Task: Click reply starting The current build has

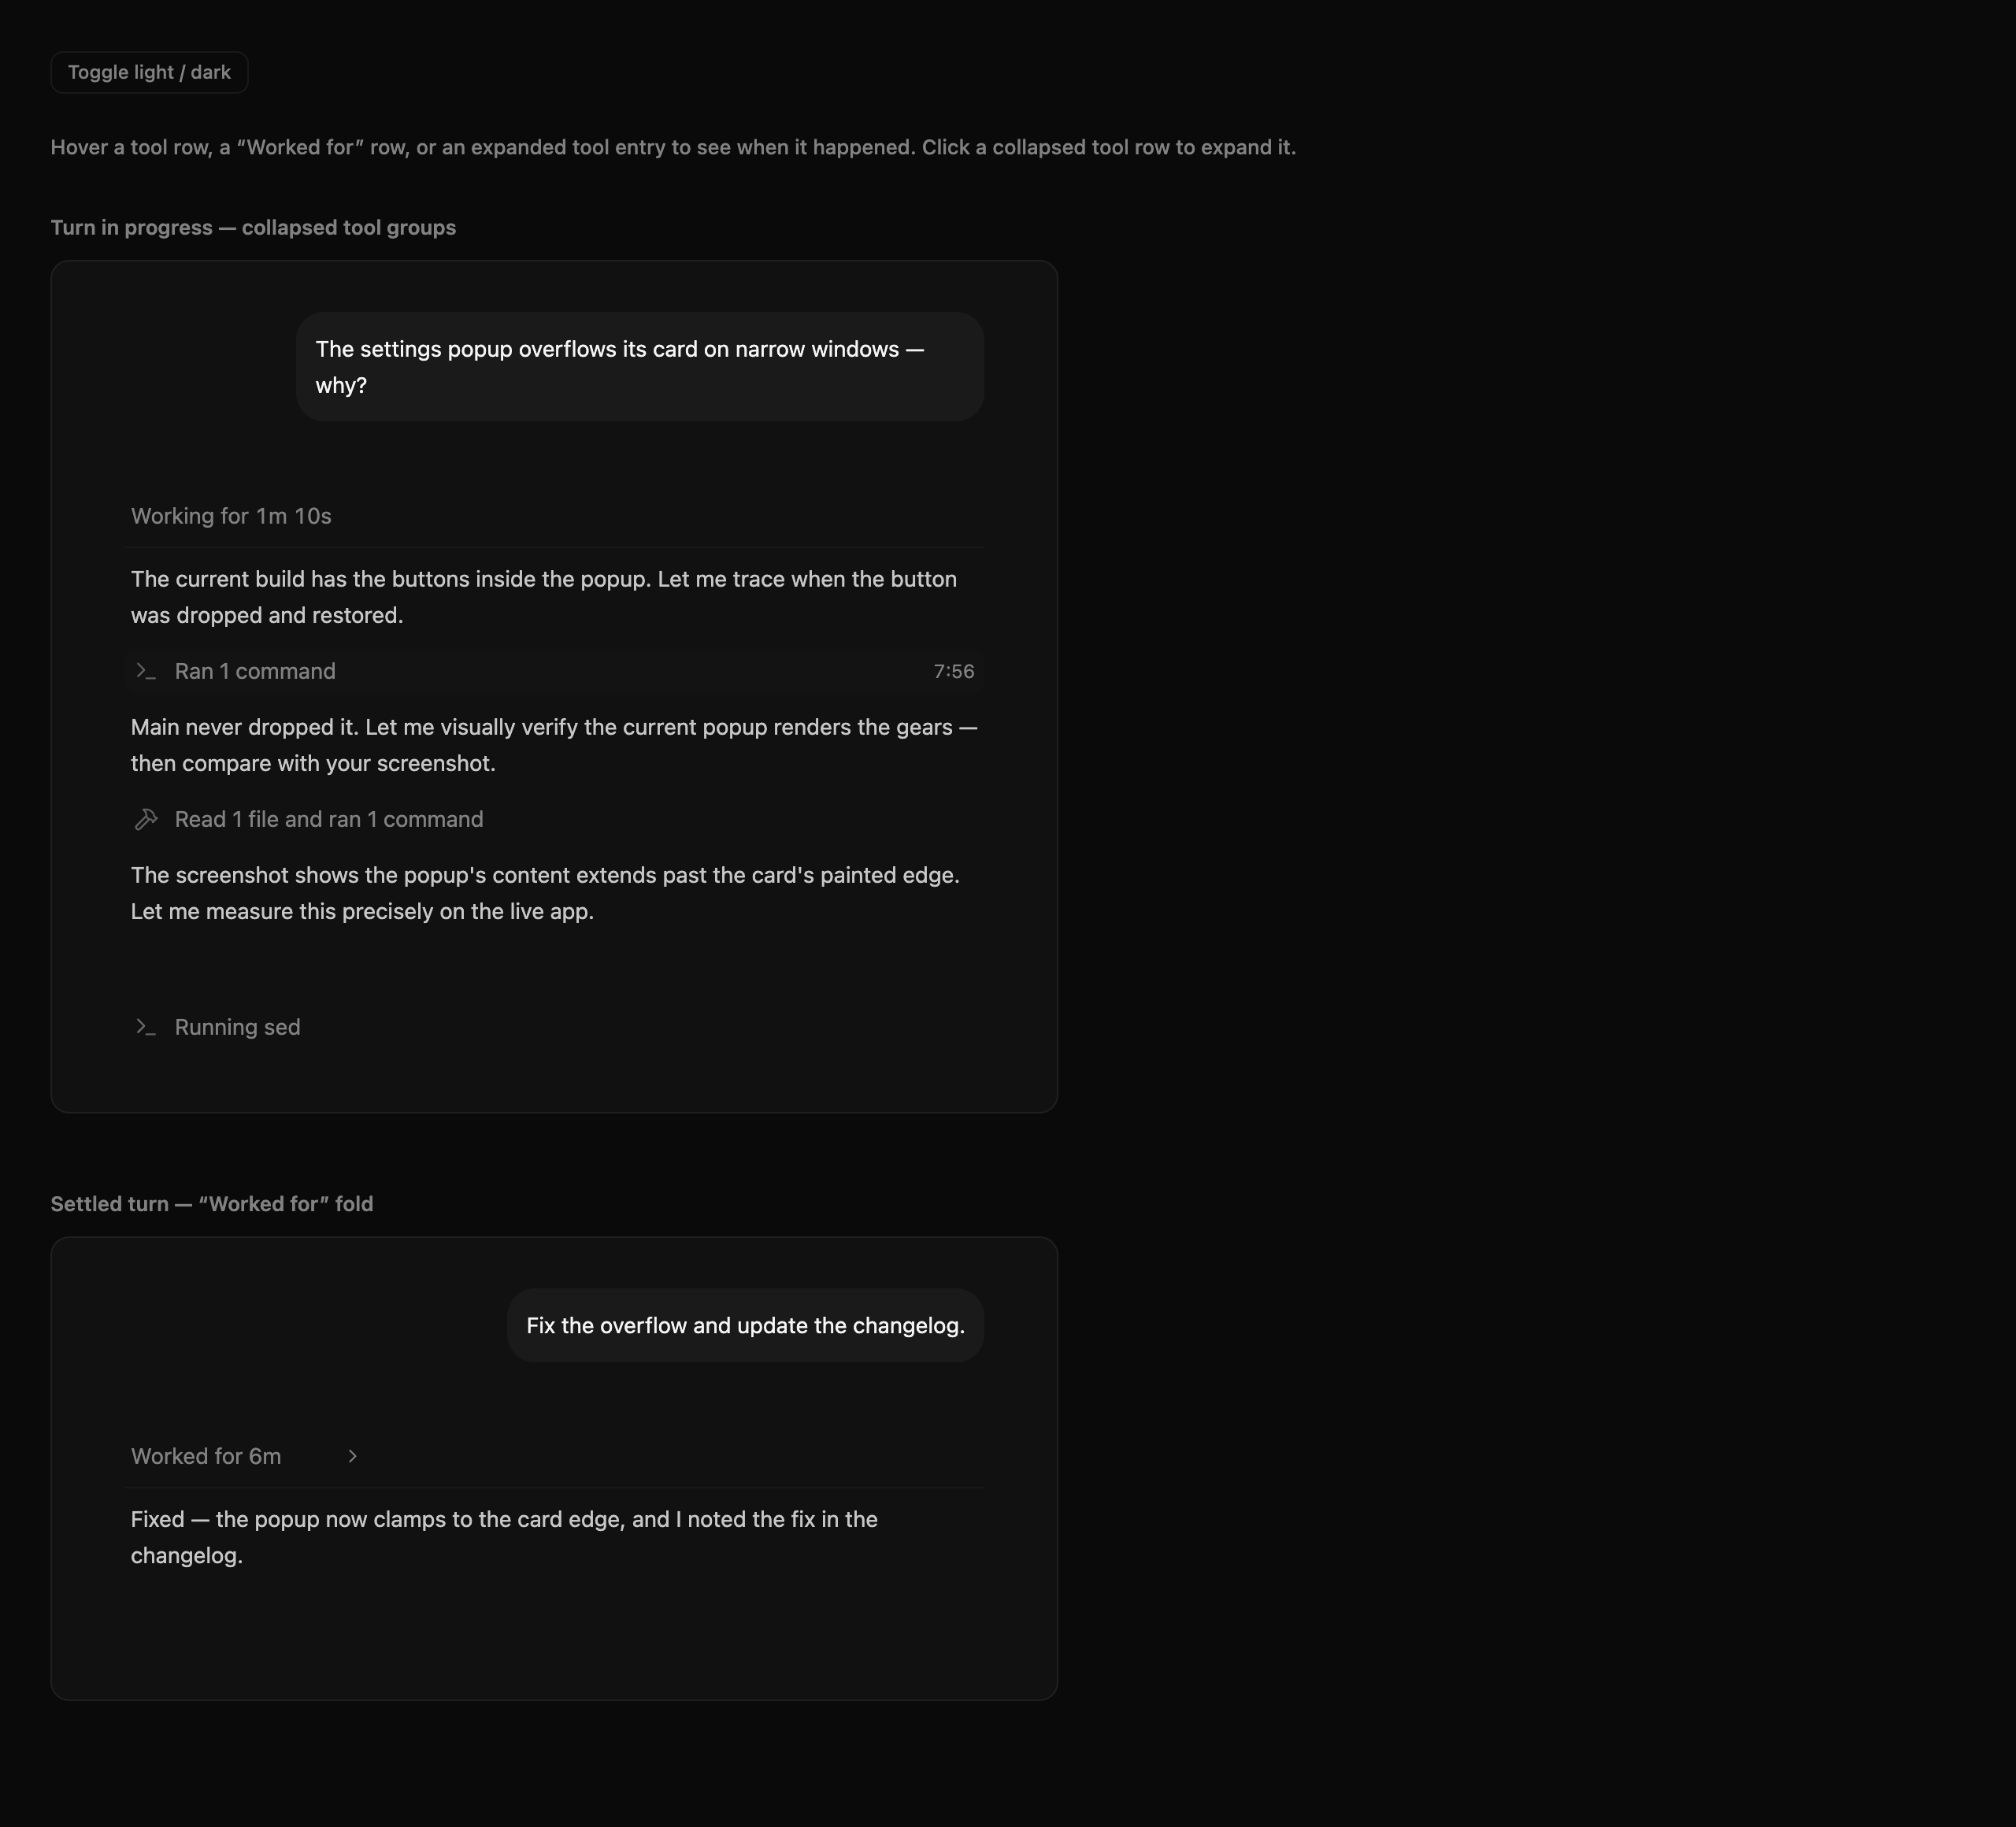Action: tap(544, 597)
